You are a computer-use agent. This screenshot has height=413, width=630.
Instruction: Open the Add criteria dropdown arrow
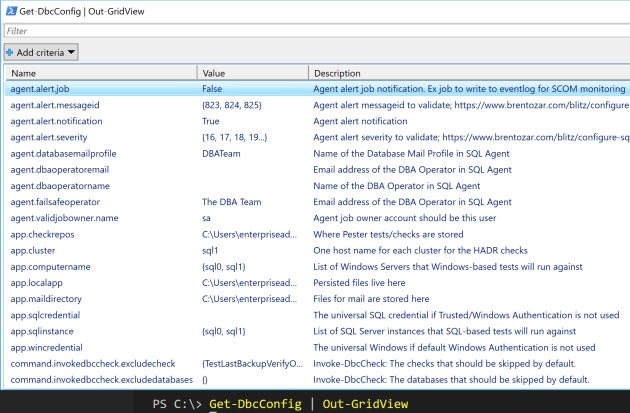click(x=72, y=51)
